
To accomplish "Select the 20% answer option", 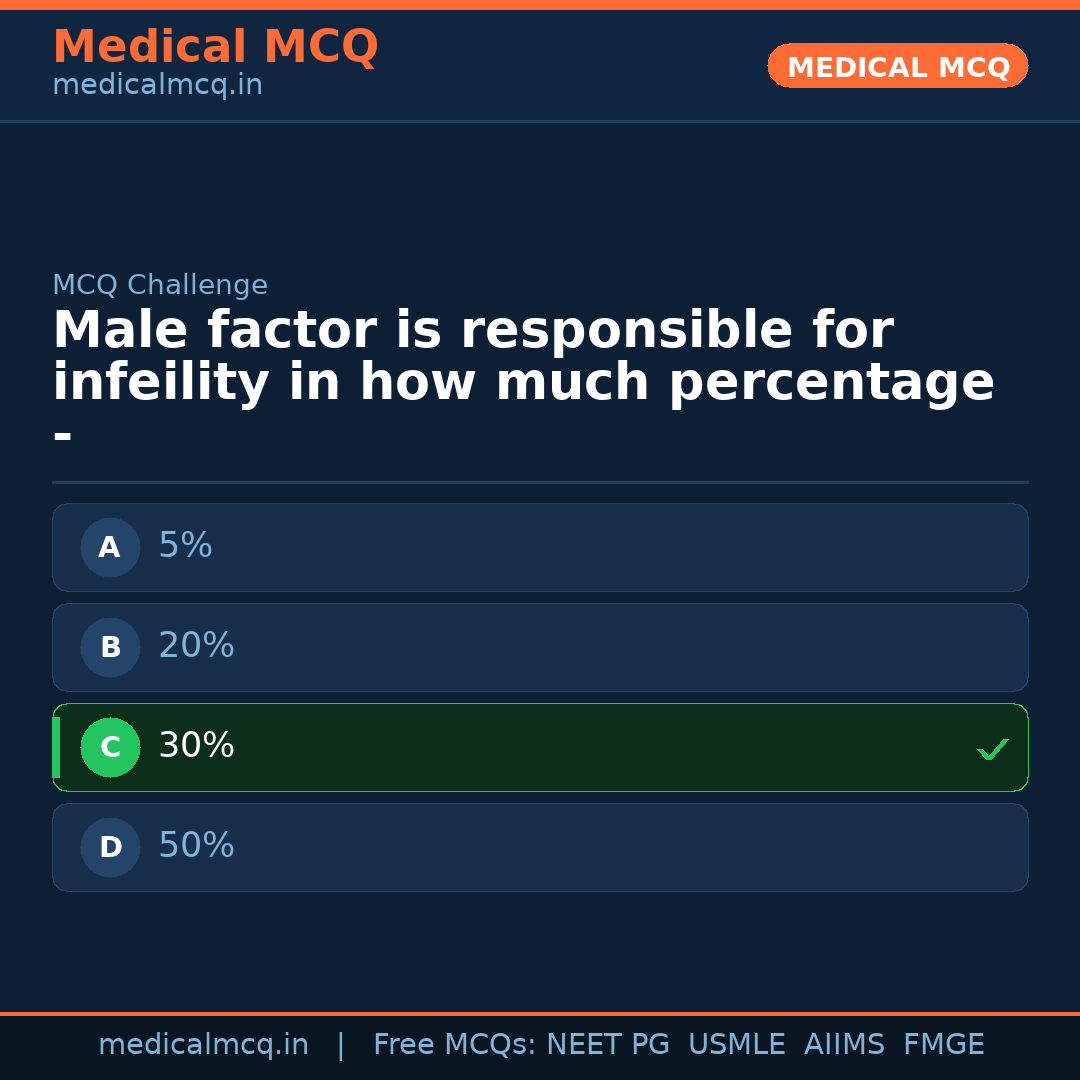I will click(540, 647).
